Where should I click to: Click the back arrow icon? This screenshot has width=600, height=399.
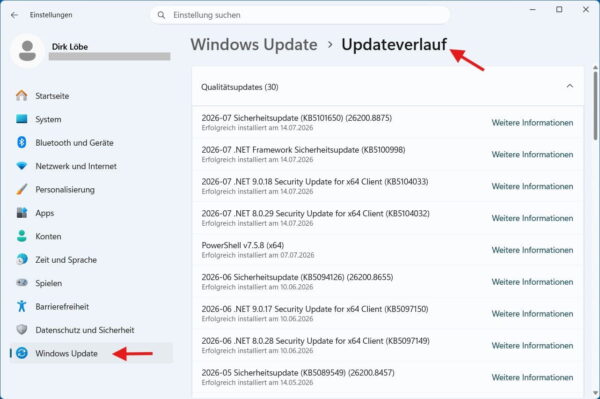click(x=15, y=15)
